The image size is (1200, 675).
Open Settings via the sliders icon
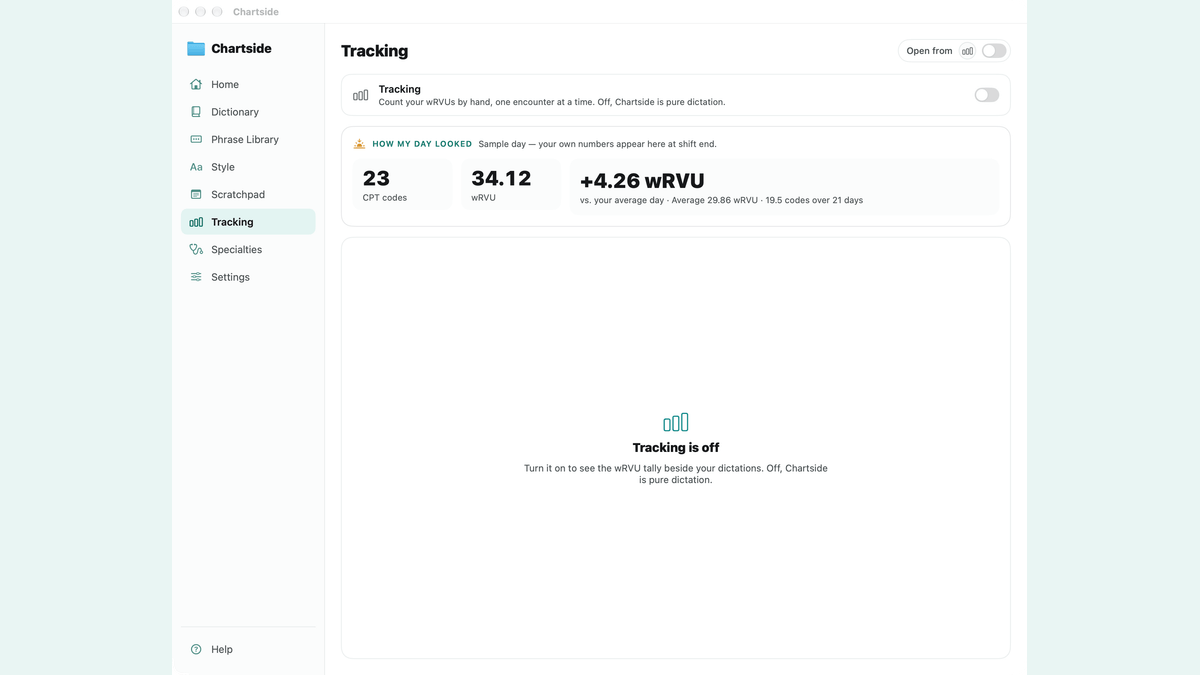196,277
